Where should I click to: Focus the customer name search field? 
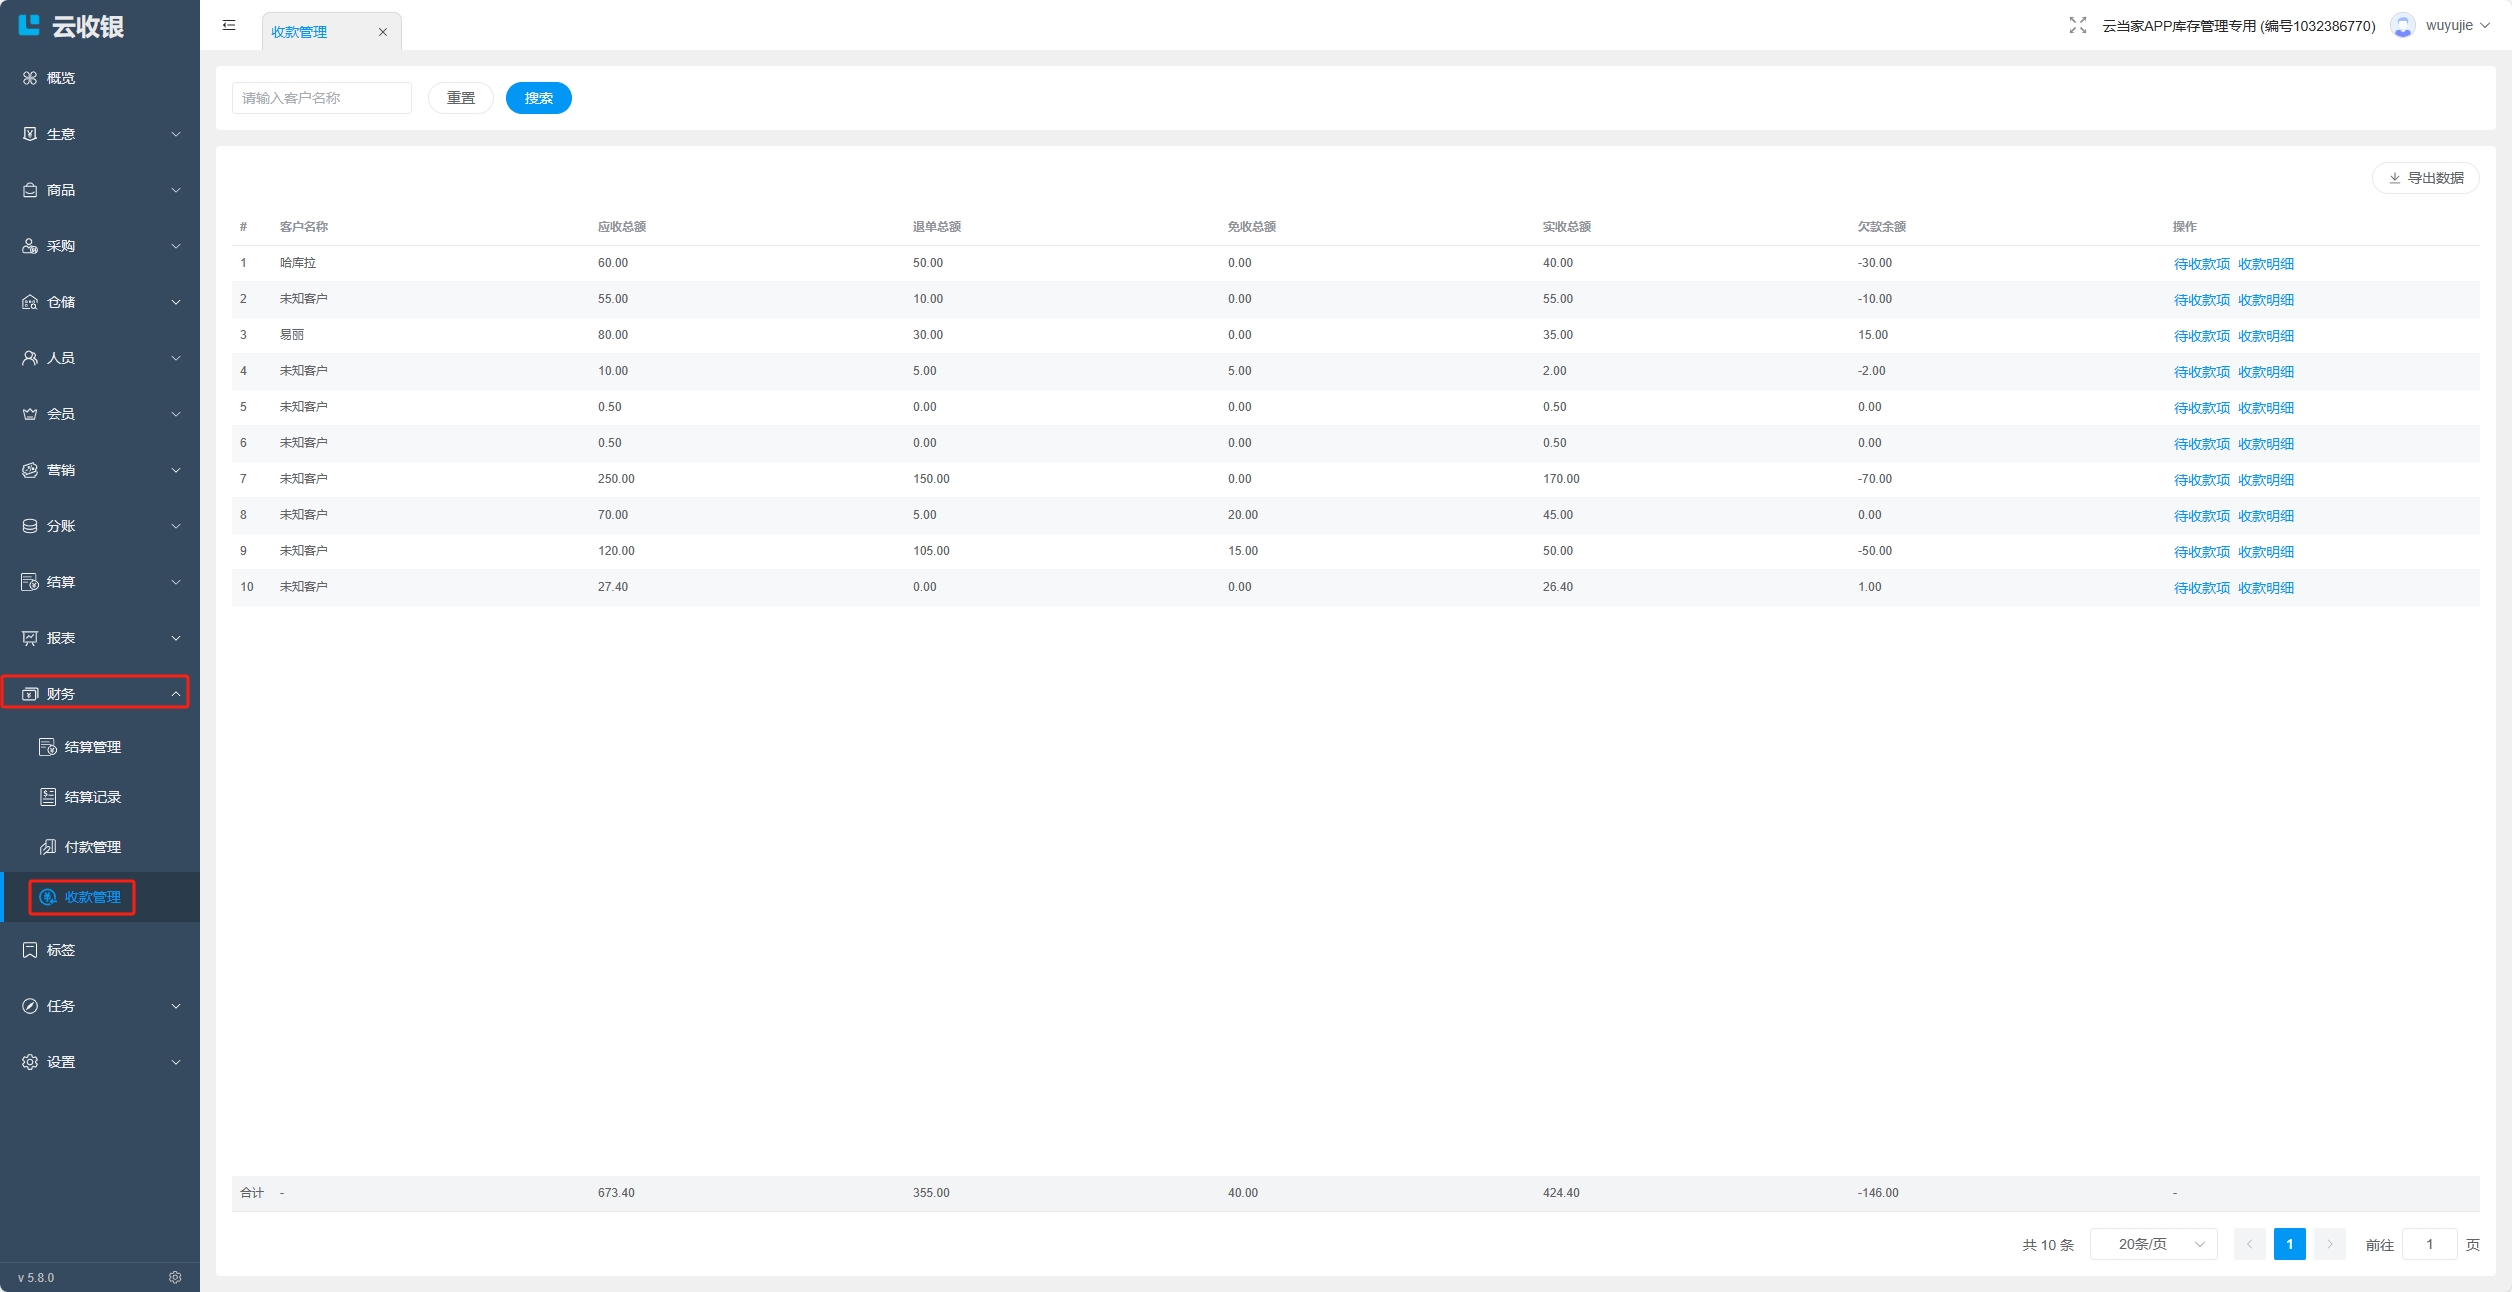pyautogui.click(x=321, y=98)
